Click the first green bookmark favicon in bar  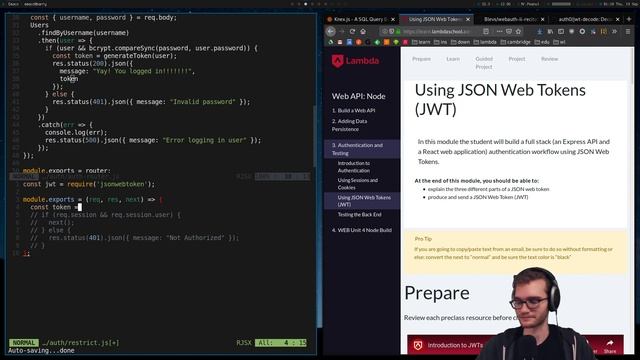[331, 42]
